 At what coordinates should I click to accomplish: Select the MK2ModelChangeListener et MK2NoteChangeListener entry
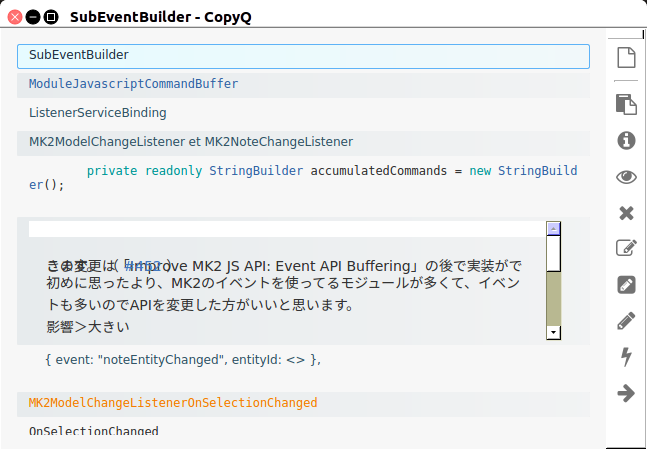pyautogui.click(x=303, y=142)
